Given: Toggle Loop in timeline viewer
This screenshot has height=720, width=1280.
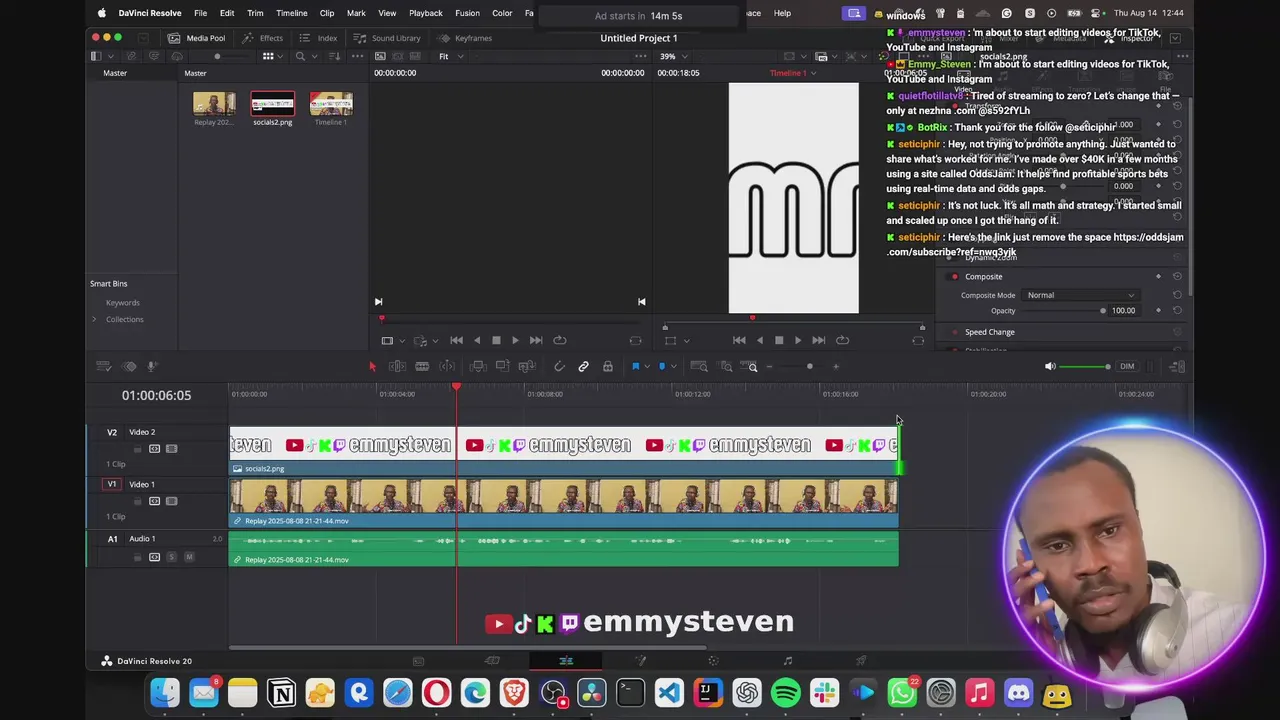Looking at the screenshot, I should click(843, 340).
